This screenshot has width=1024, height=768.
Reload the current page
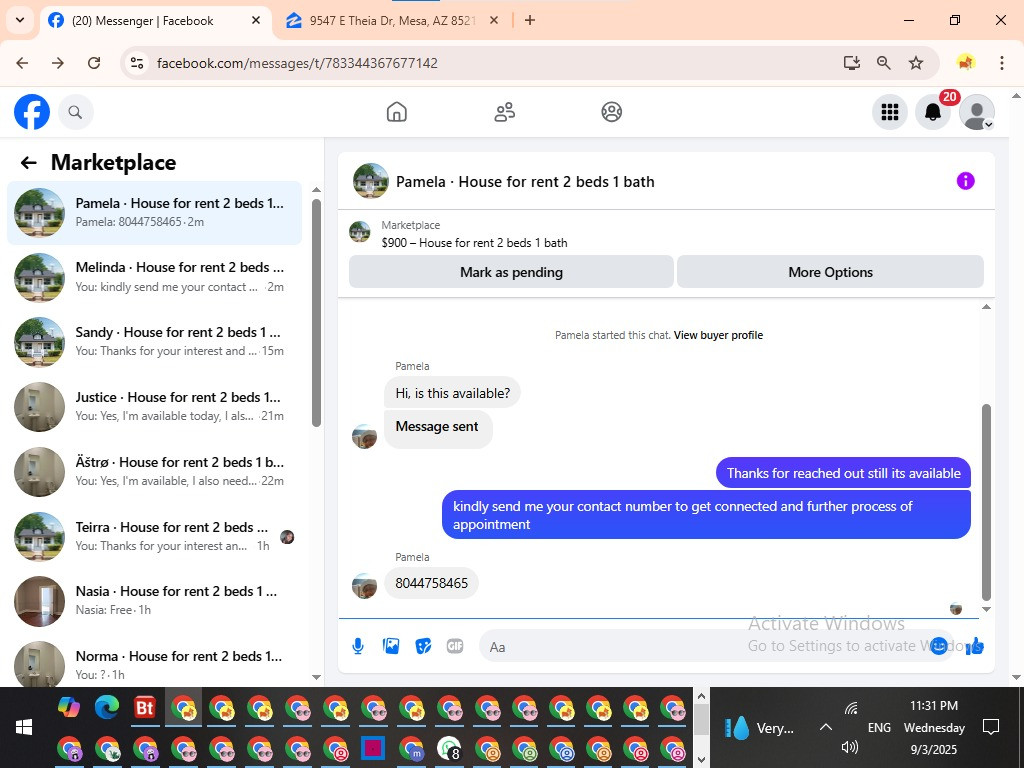(94, 63)
